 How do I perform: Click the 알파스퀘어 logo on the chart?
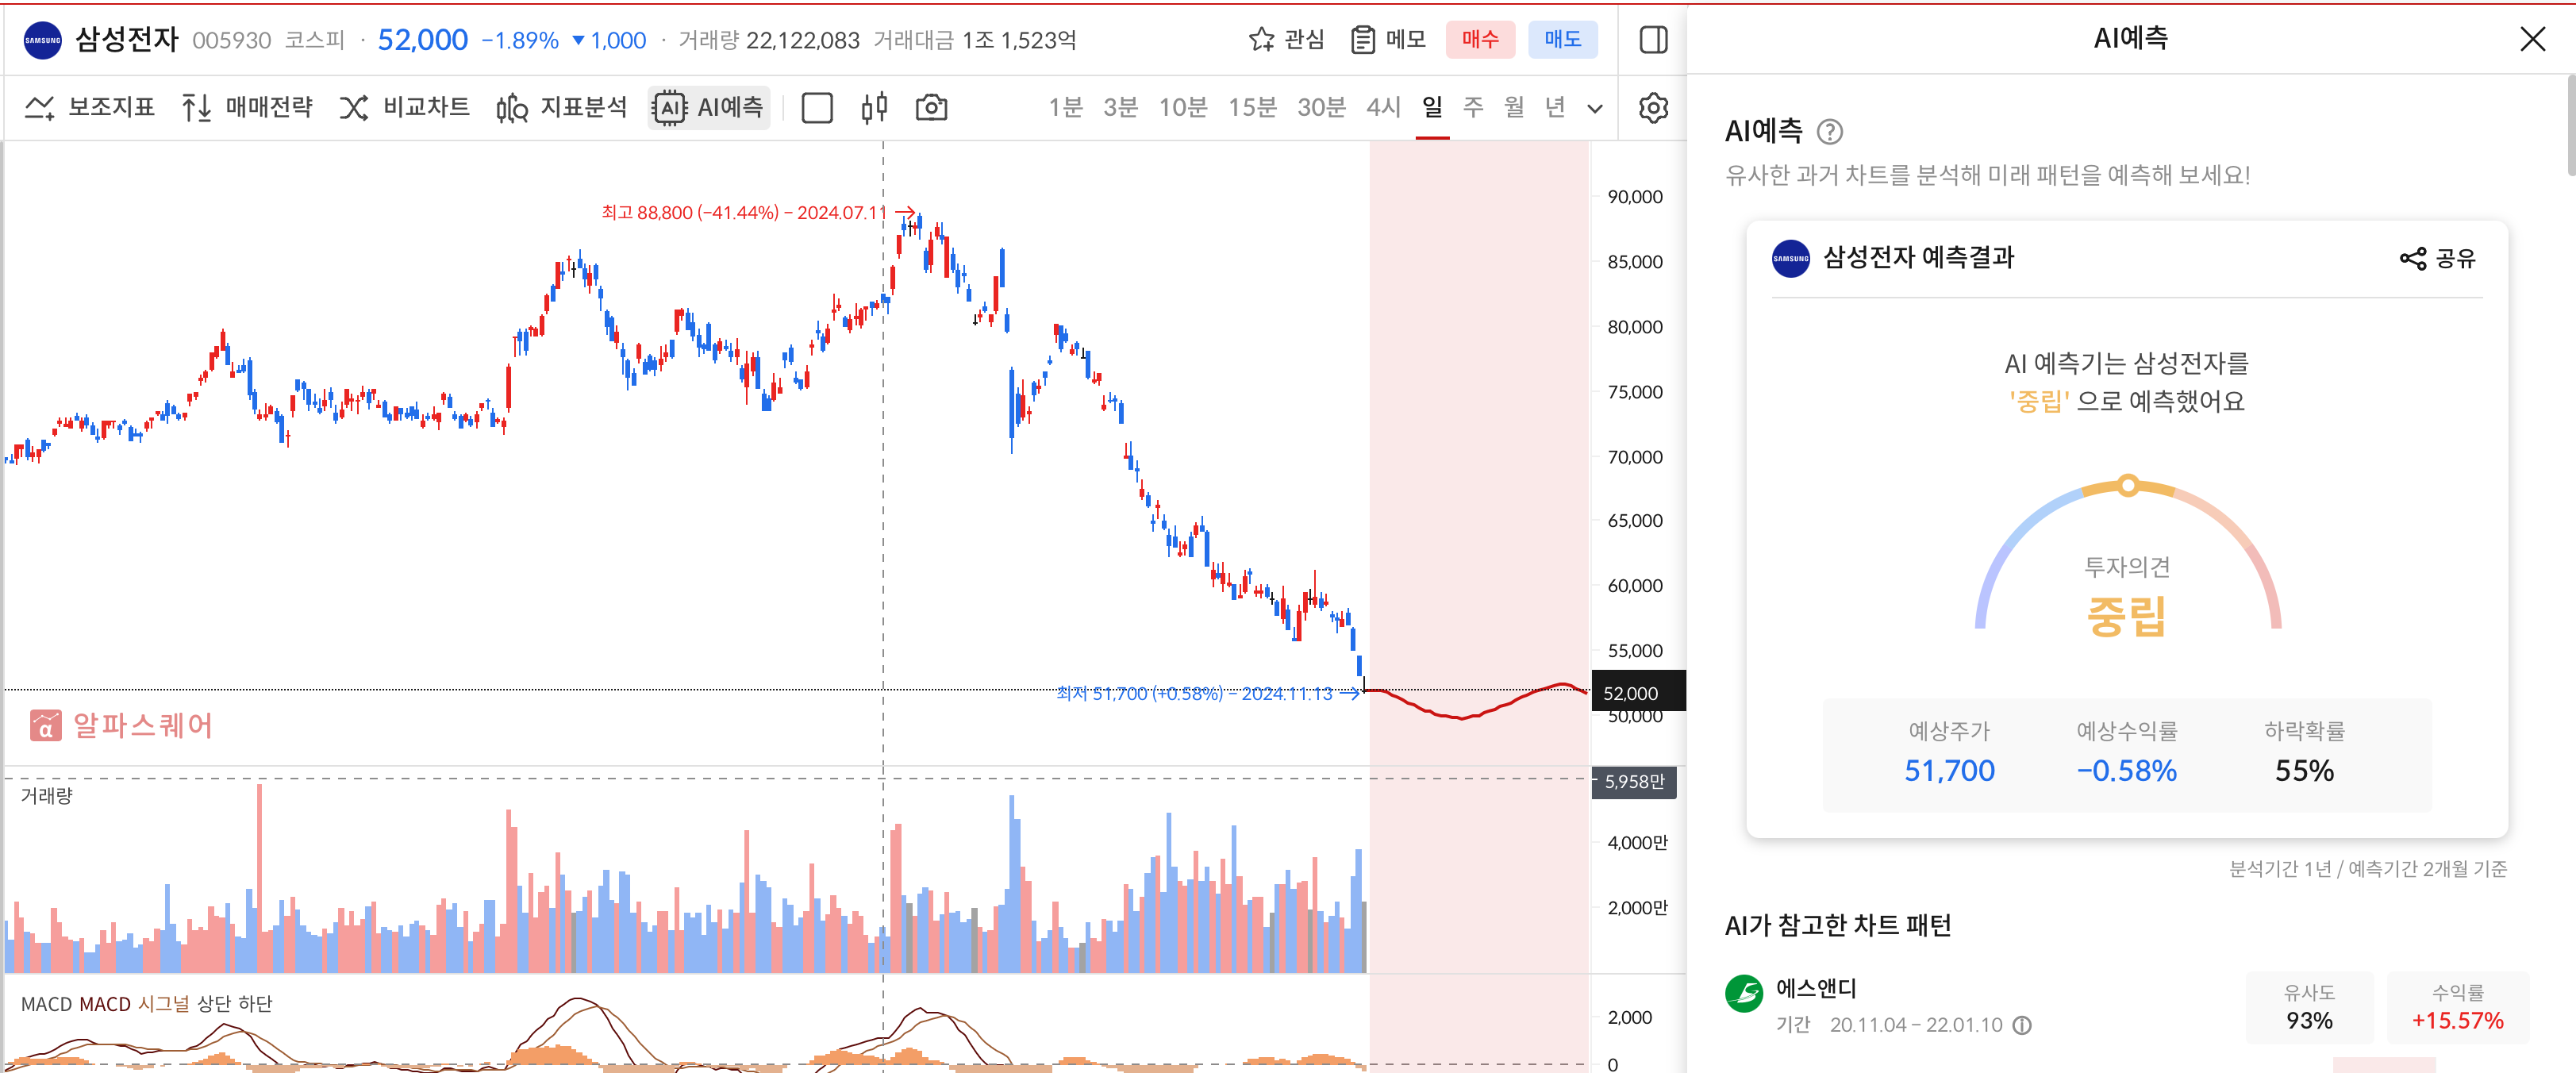point(122,725)
